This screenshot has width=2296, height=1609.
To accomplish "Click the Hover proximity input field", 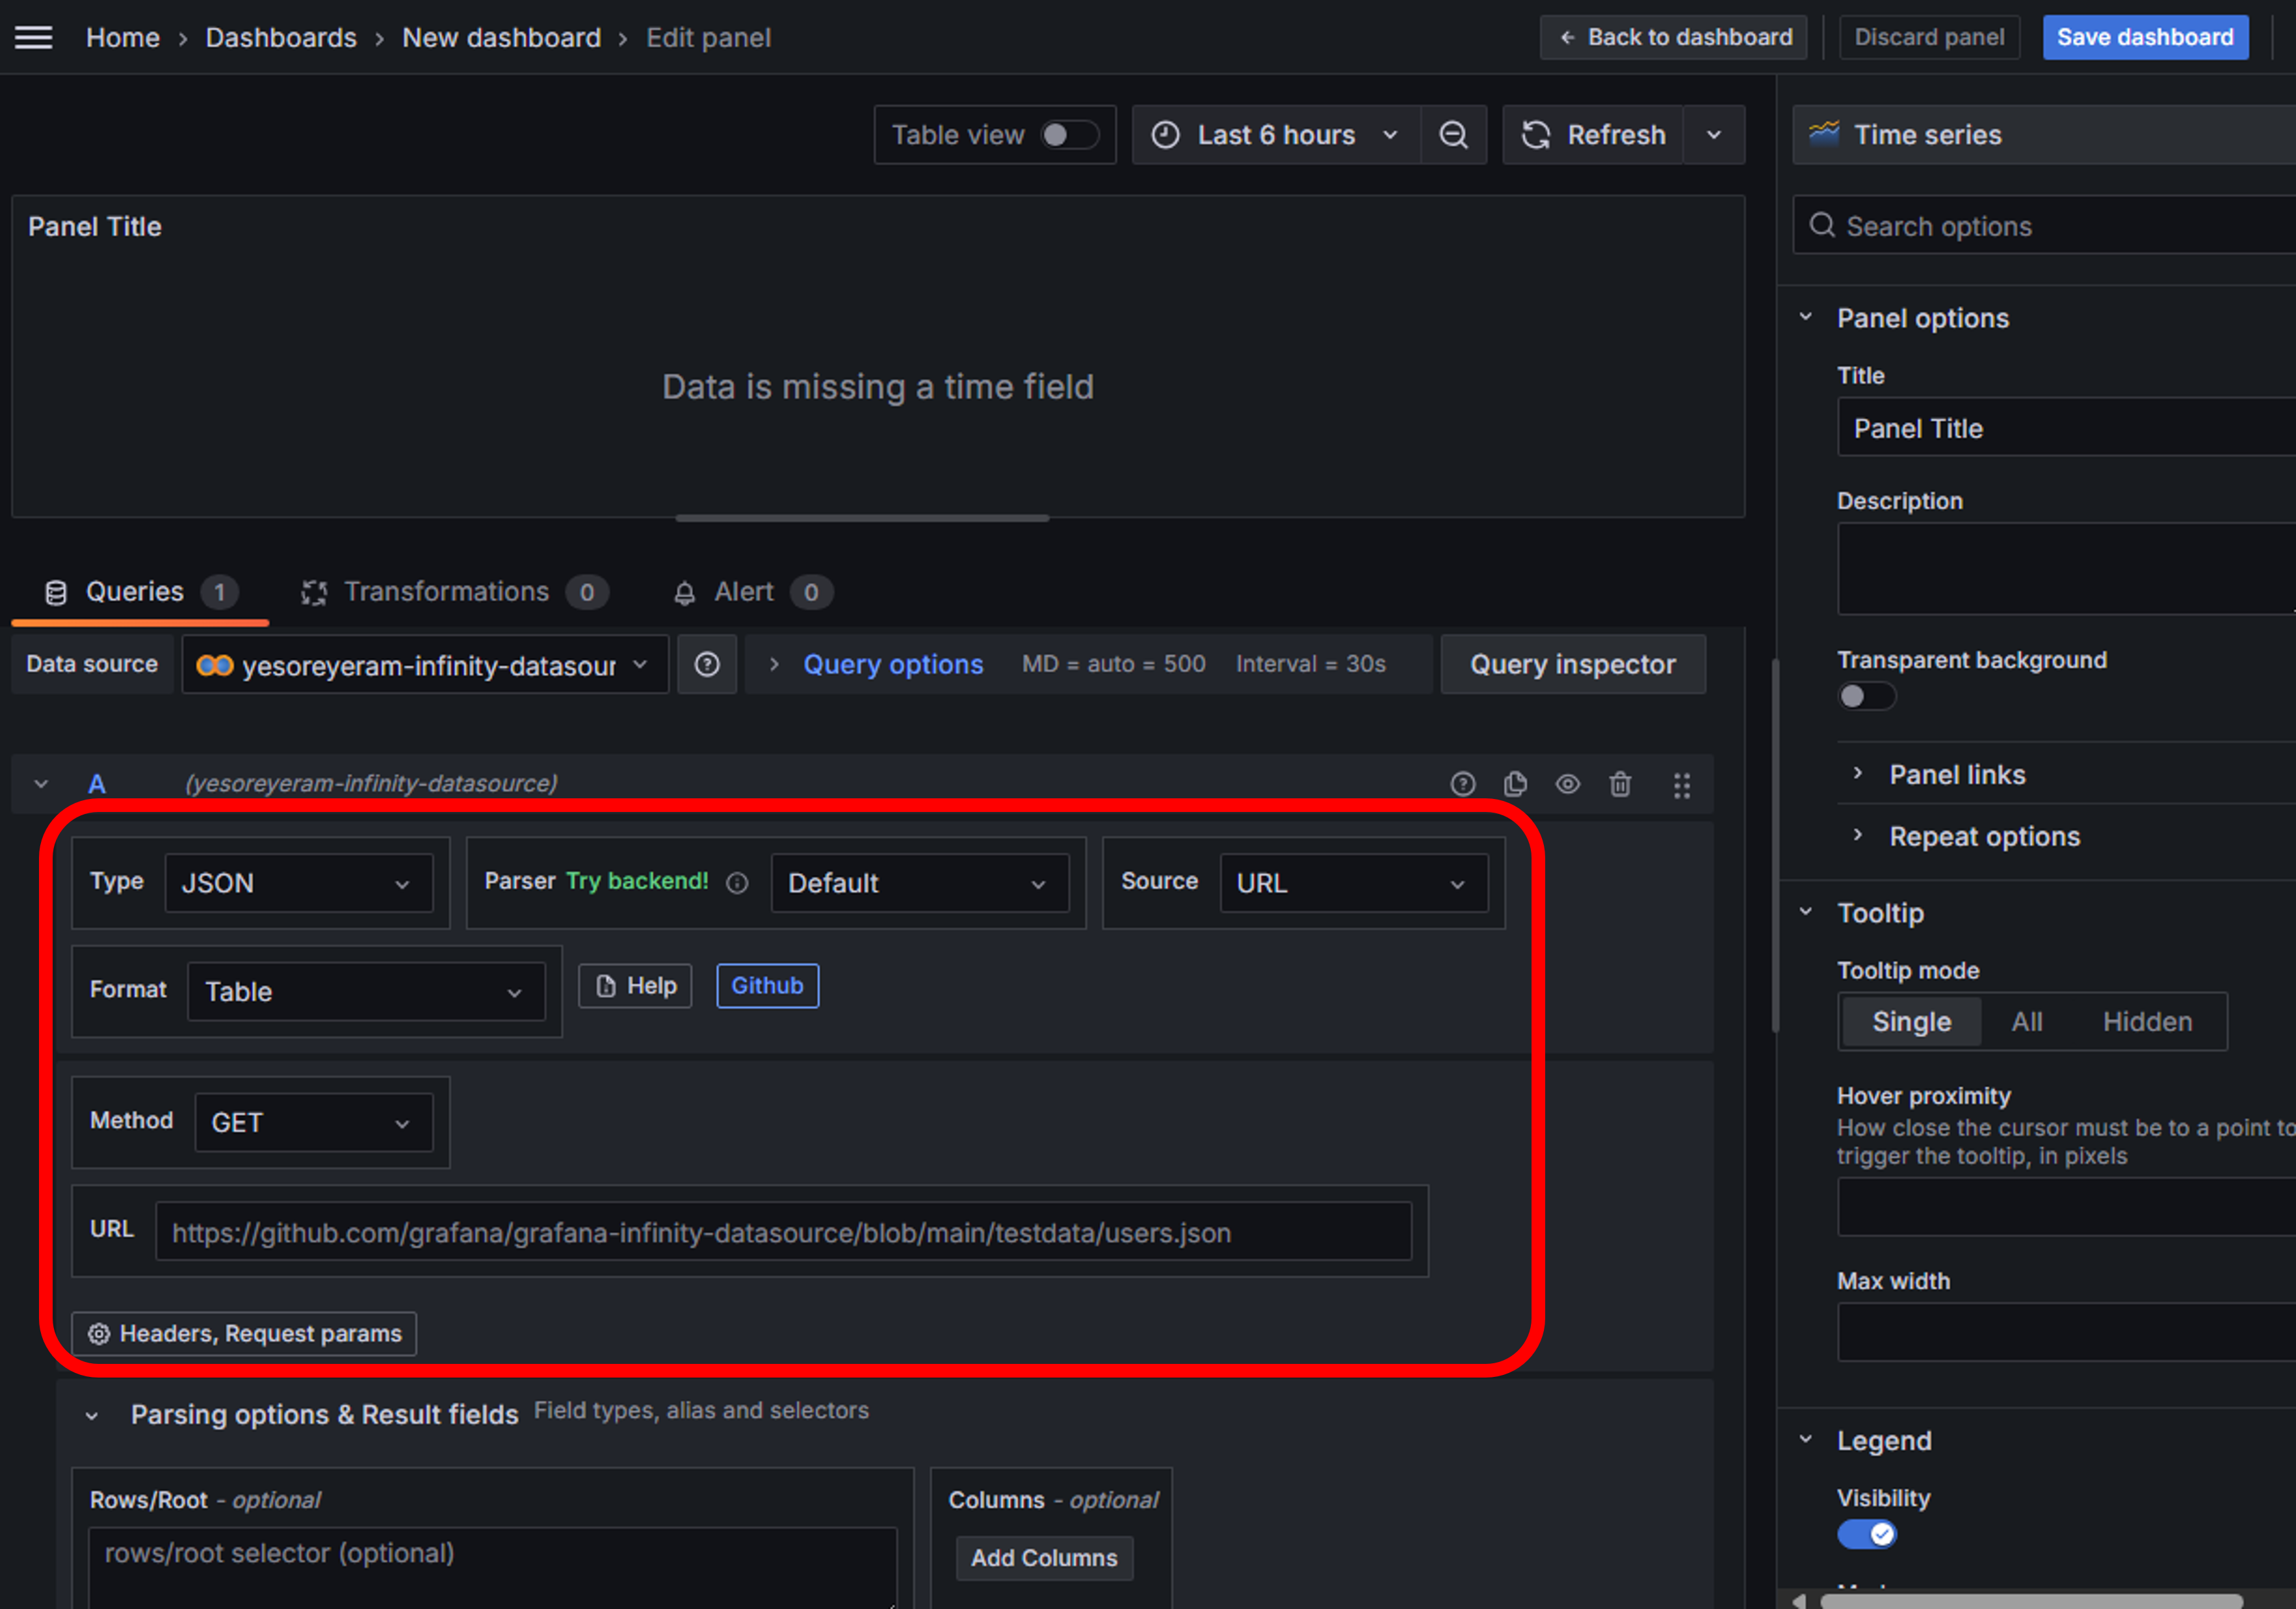I will (x=2066, y=1207).
